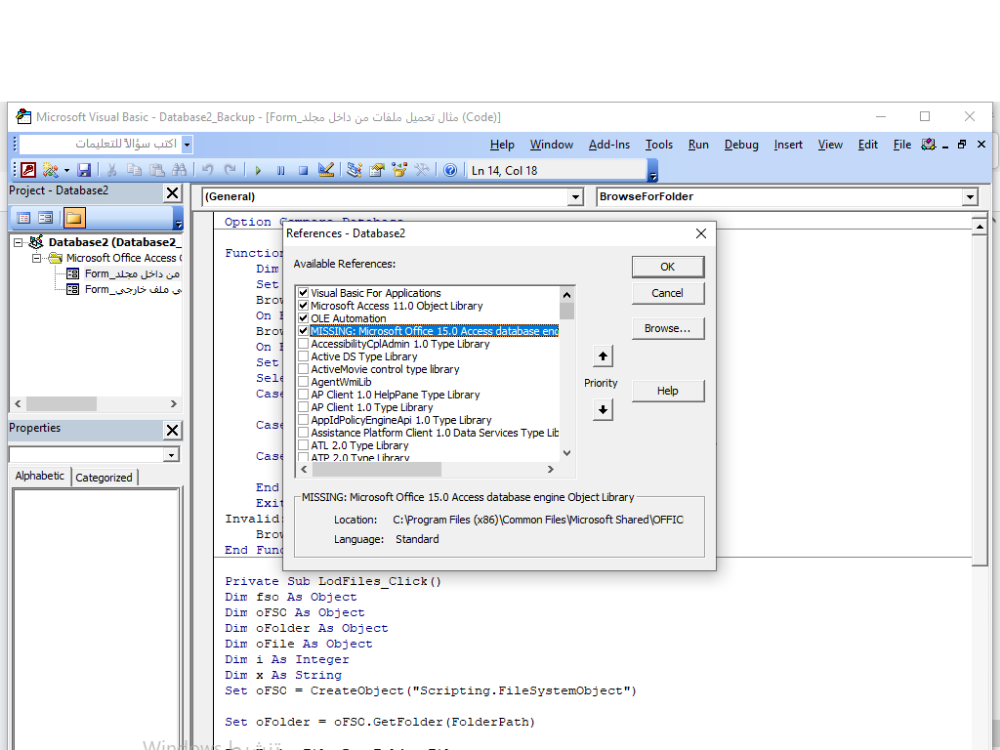Move reference priority up arrow

(603, 356)
